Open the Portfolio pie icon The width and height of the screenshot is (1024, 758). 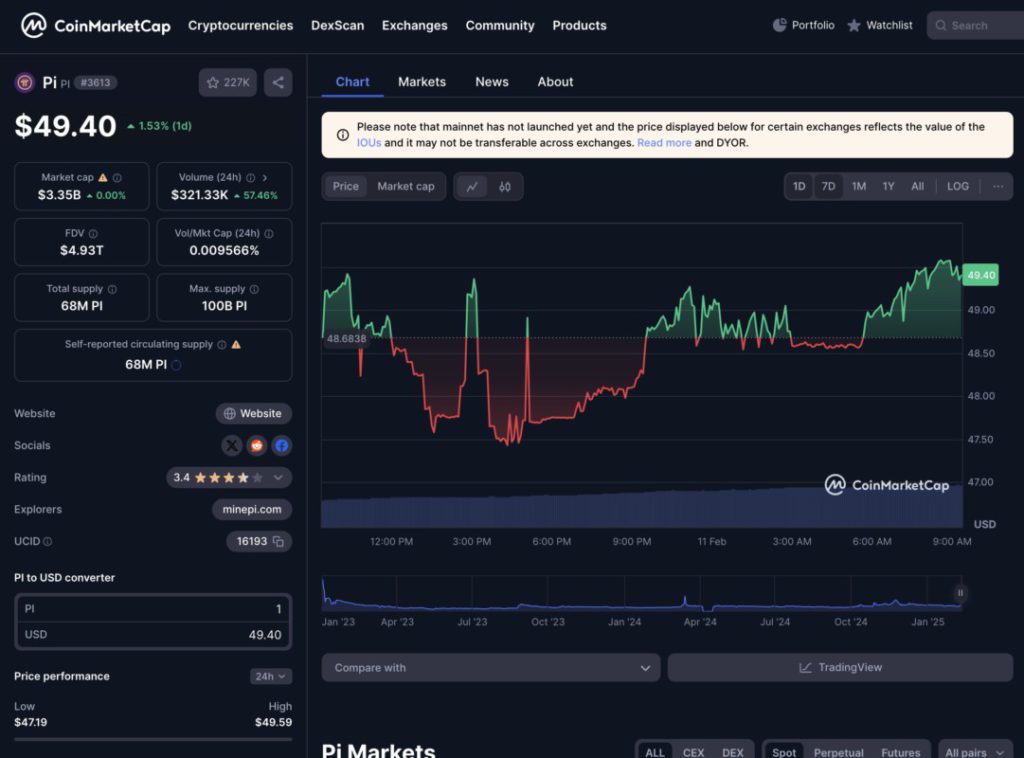pos(779,25)
